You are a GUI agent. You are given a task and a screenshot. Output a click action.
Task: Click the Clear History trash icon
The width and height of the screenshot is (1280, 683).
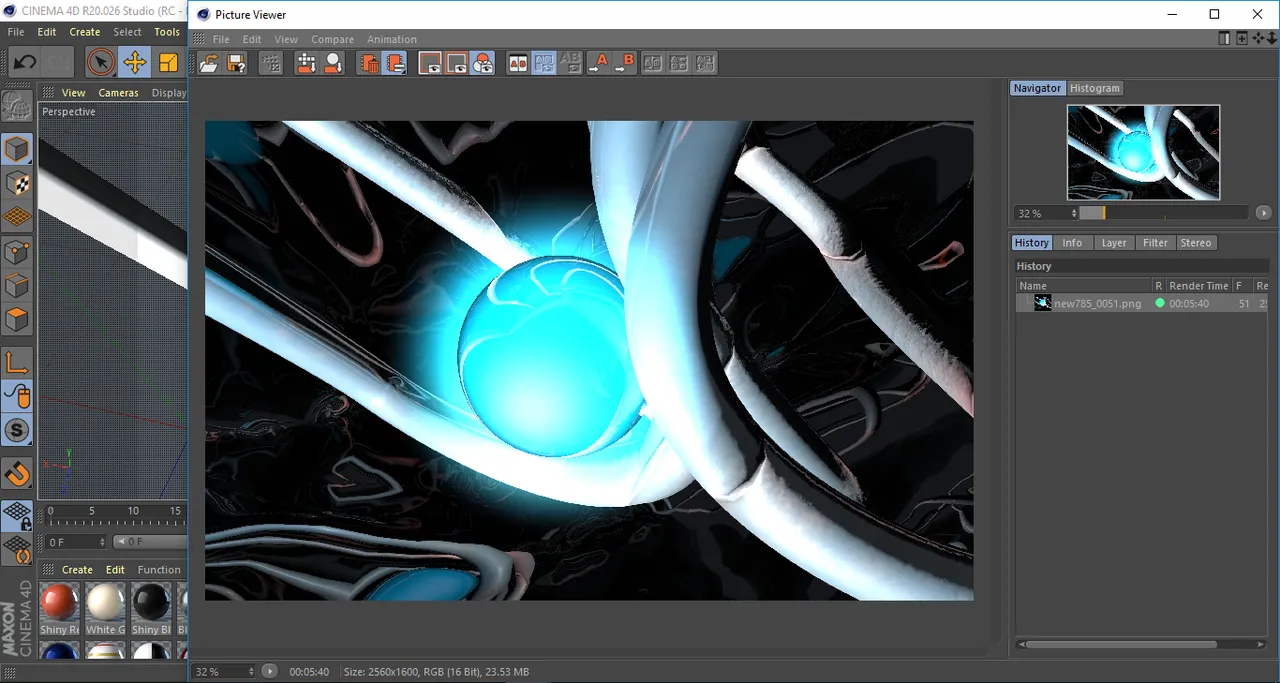click(369, 63)
